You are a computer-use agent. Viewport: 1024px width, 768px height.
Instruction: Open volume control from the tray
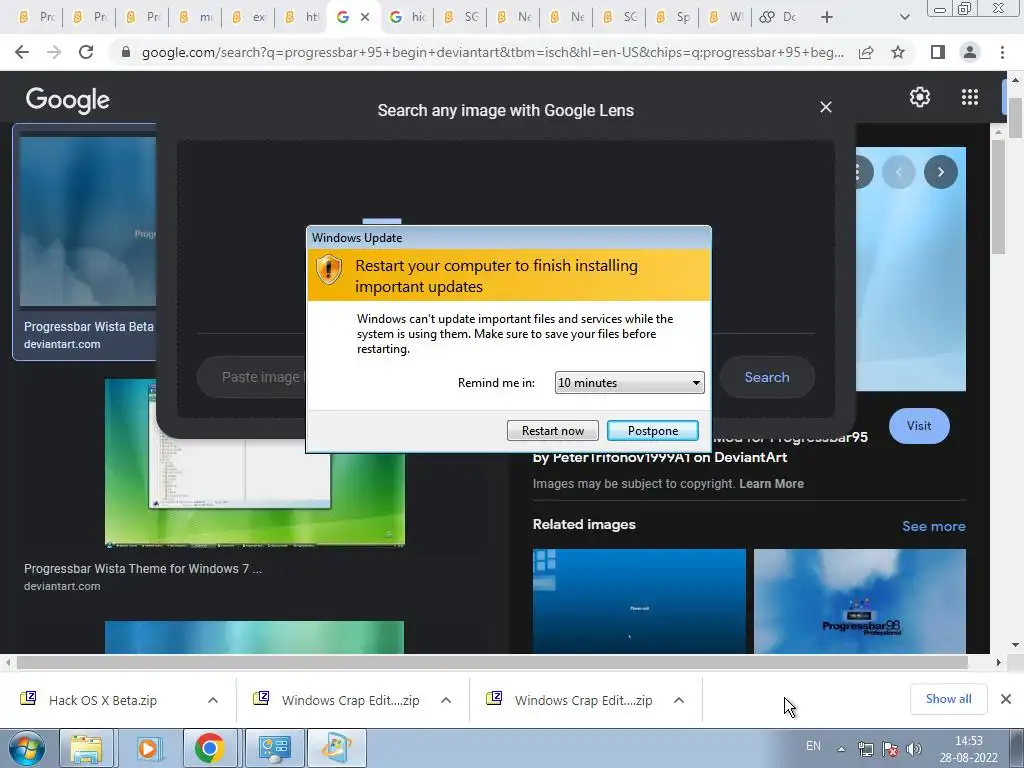click(914, 749)
